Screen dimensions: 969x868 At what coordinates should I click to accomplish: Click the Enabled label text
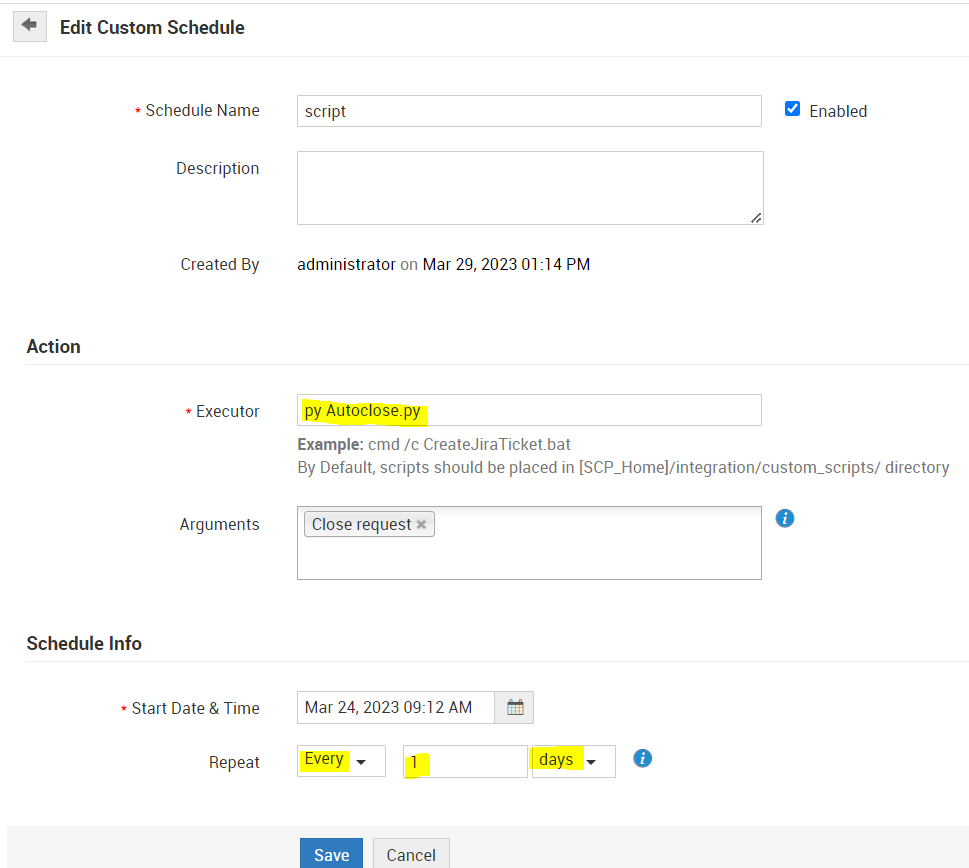coord(837,111)
